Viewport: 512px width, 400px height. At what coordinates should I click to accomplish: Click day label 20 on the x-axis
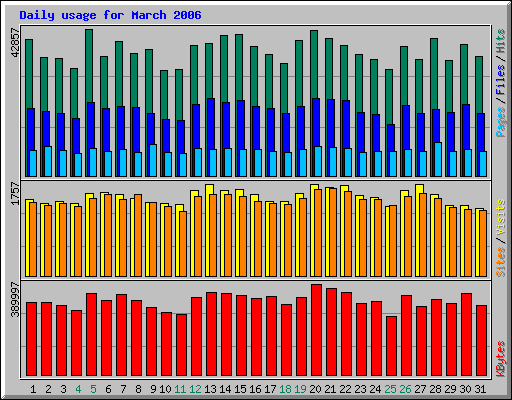pos(315,389)
